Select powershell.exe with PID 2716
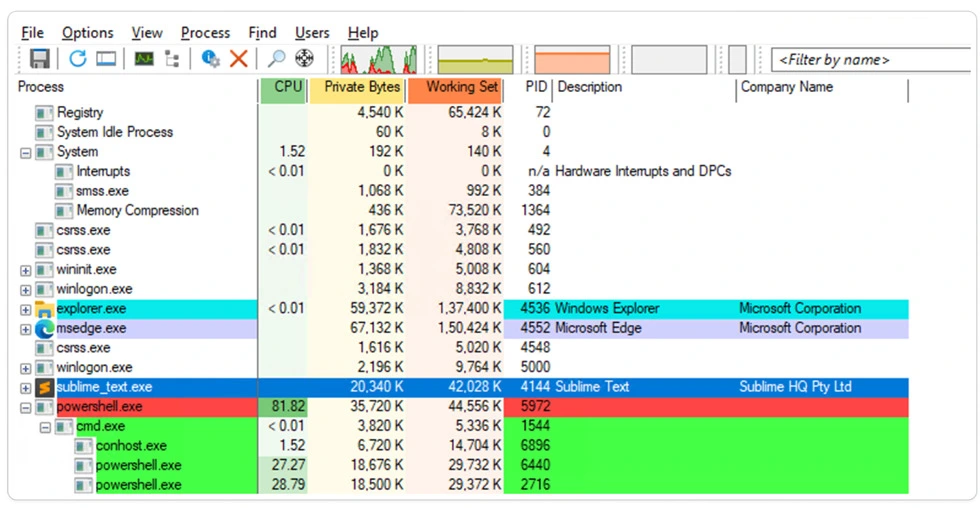This screenshot has width=980, height=508. coord(461,485)
